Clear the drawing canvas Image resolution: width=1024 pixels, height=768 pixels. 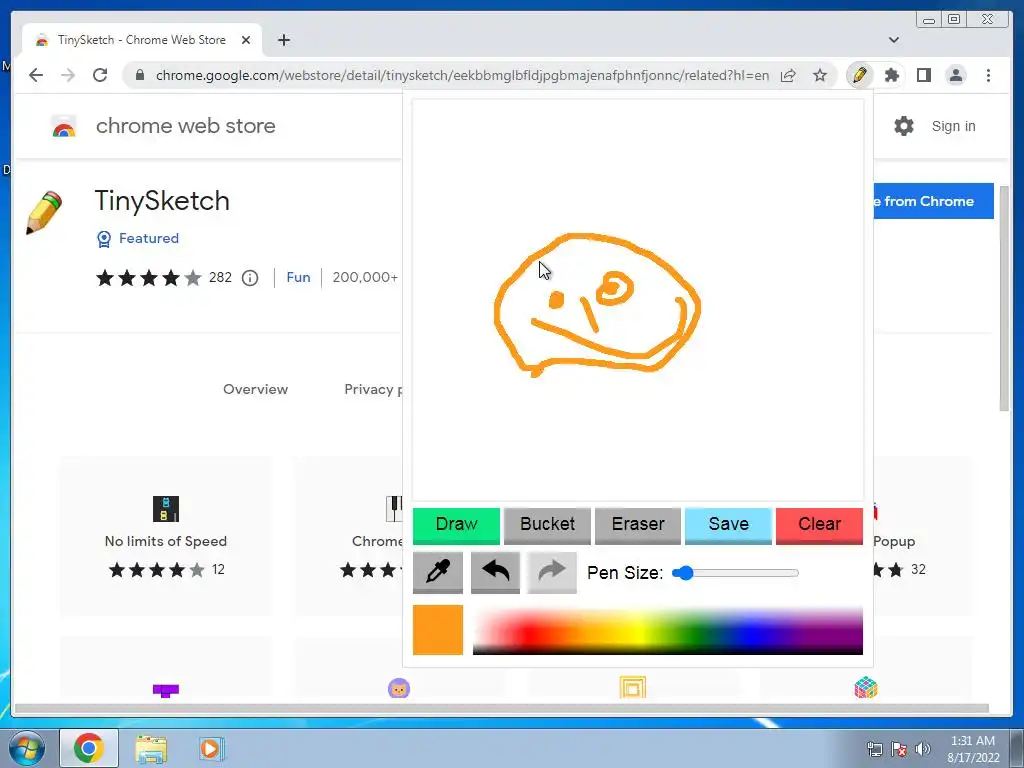click(819, 525)
